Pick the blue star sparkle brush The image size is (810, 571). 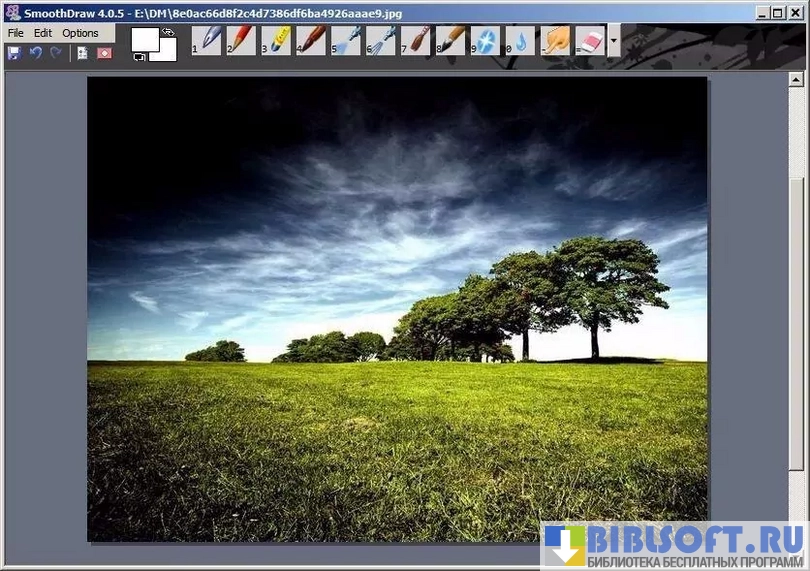click(486, 40)
